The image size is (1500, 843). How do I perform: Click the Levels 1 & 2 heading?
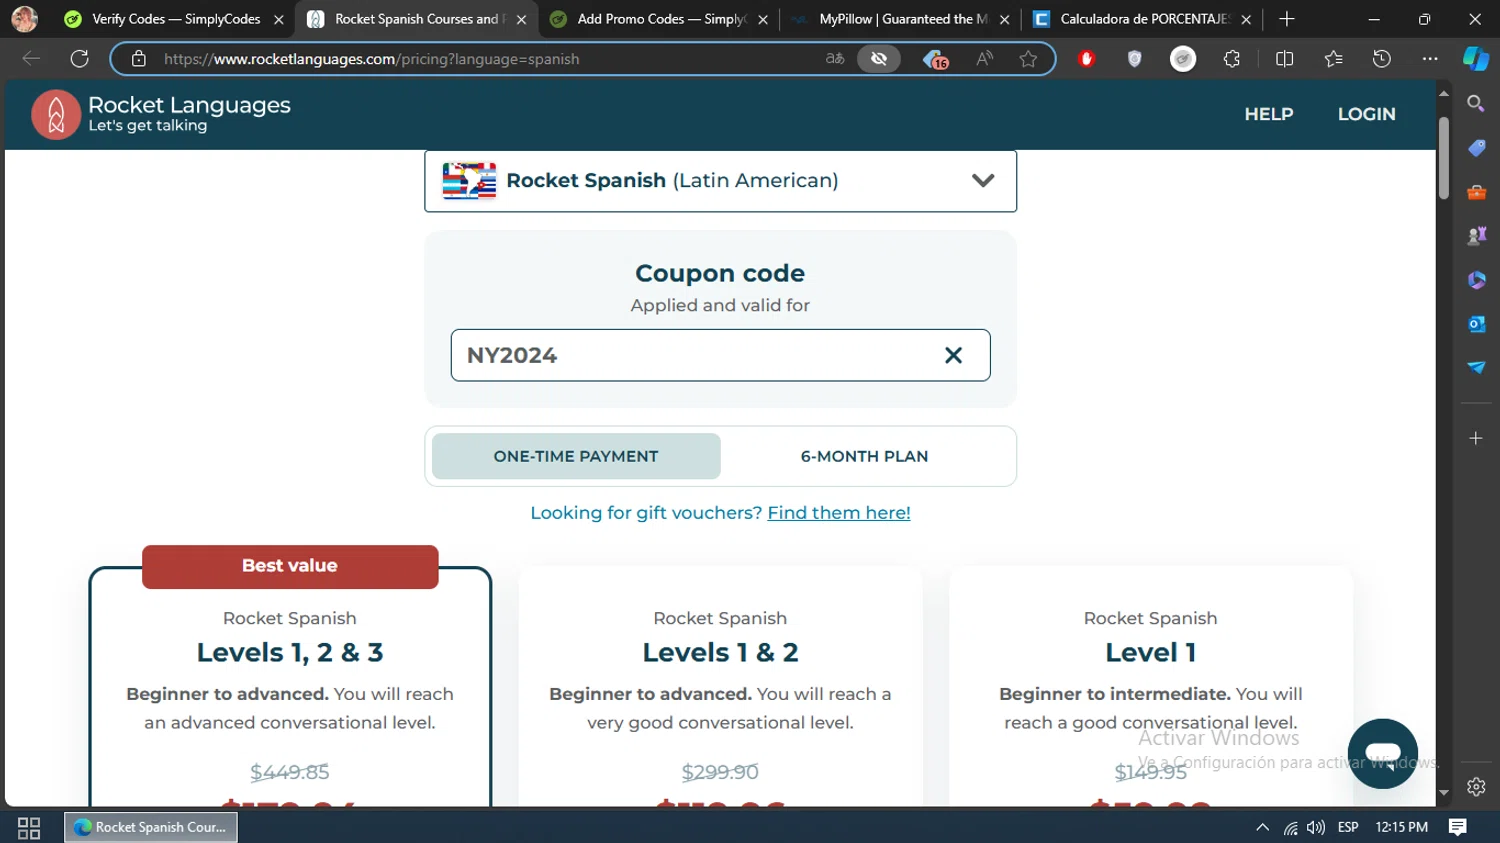720,653
